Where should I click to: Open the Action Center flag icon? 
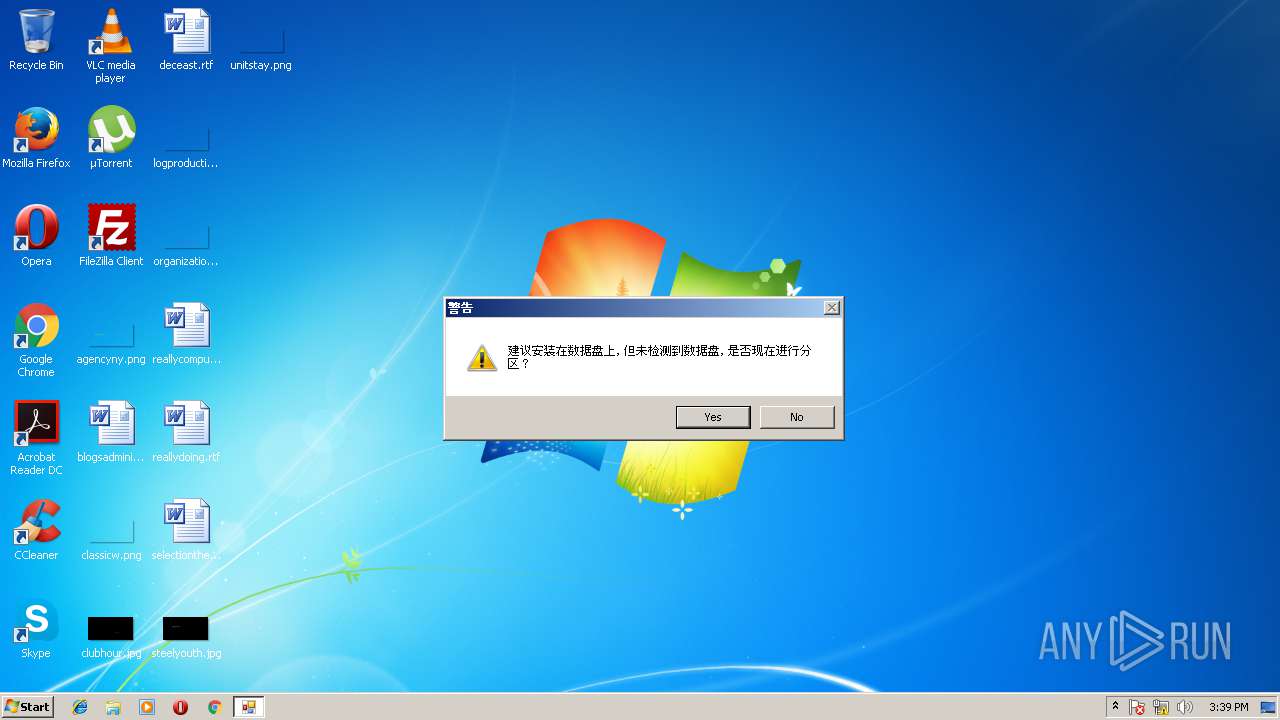tap(1137, 707)
